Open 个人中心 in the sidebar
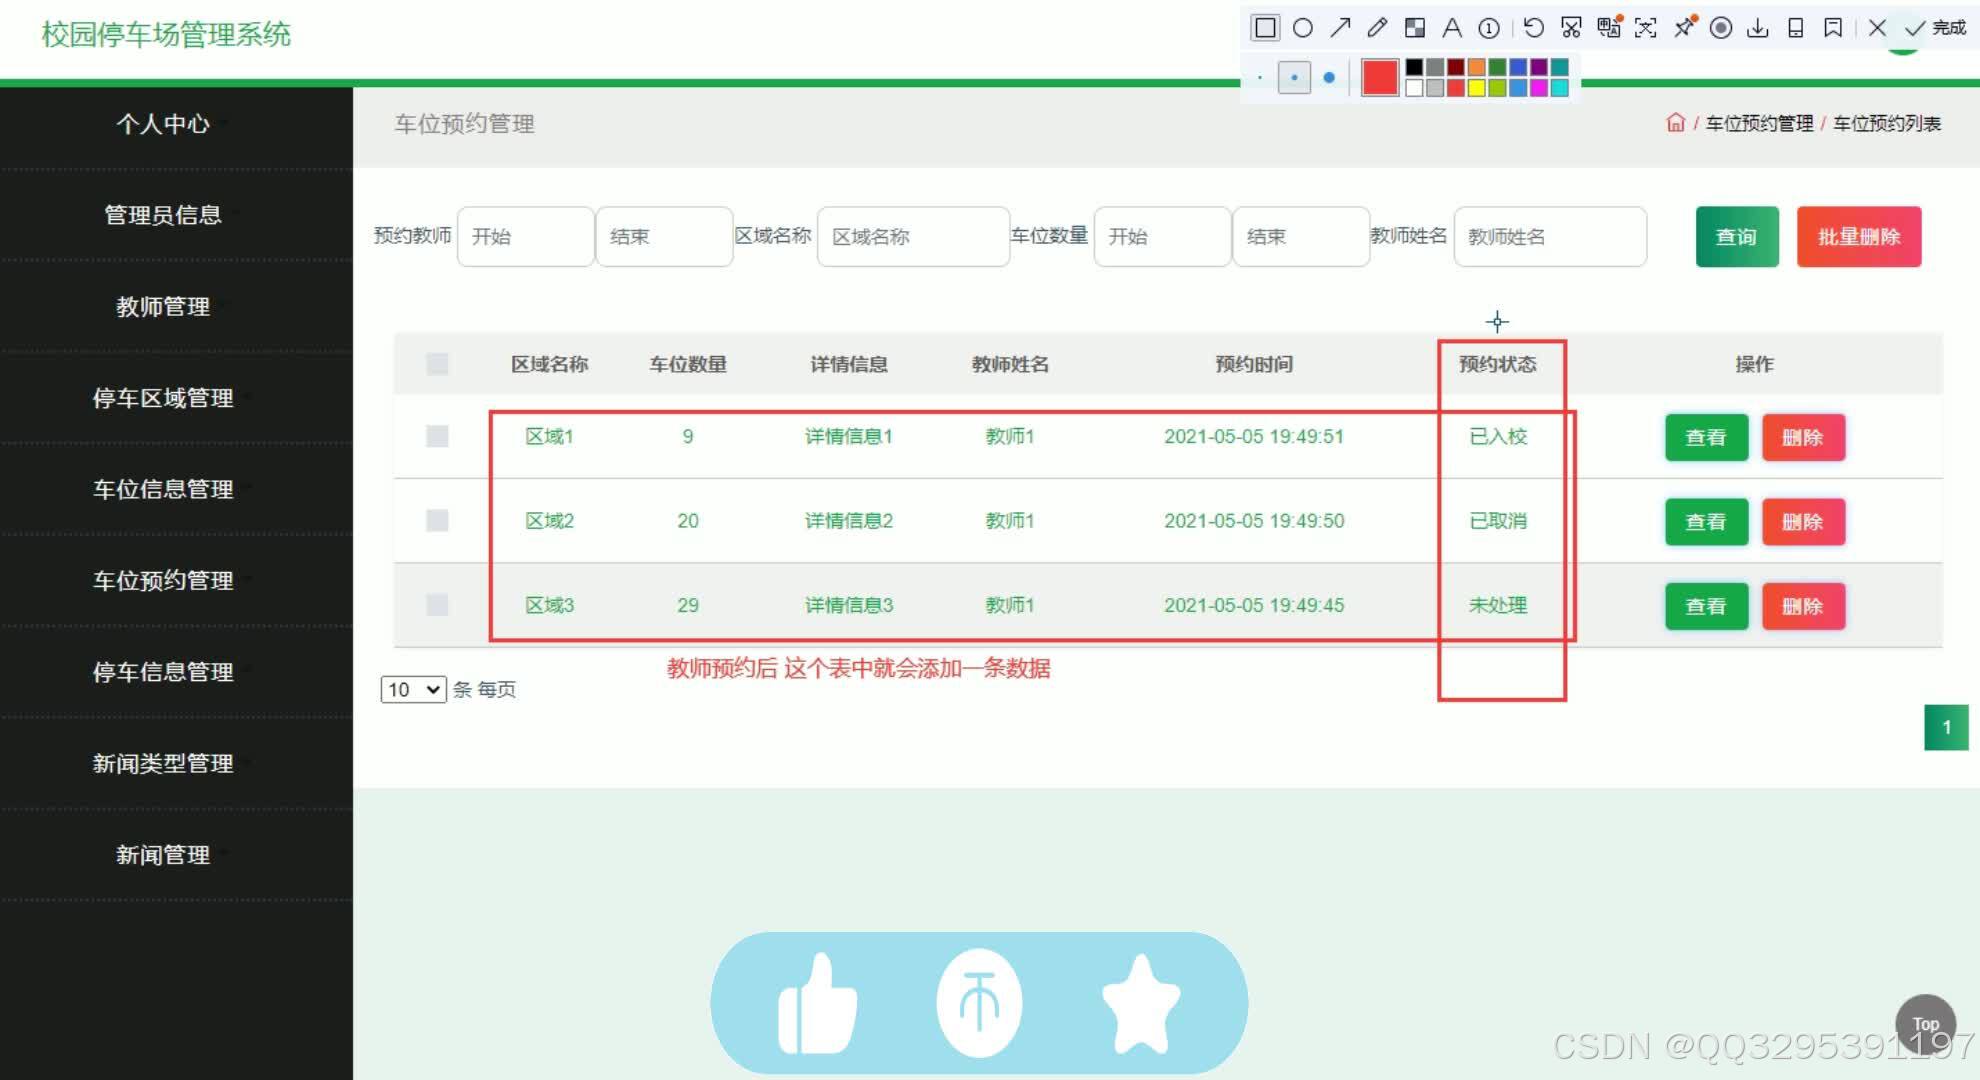The image size is (1980, 1080). [163, 123]
